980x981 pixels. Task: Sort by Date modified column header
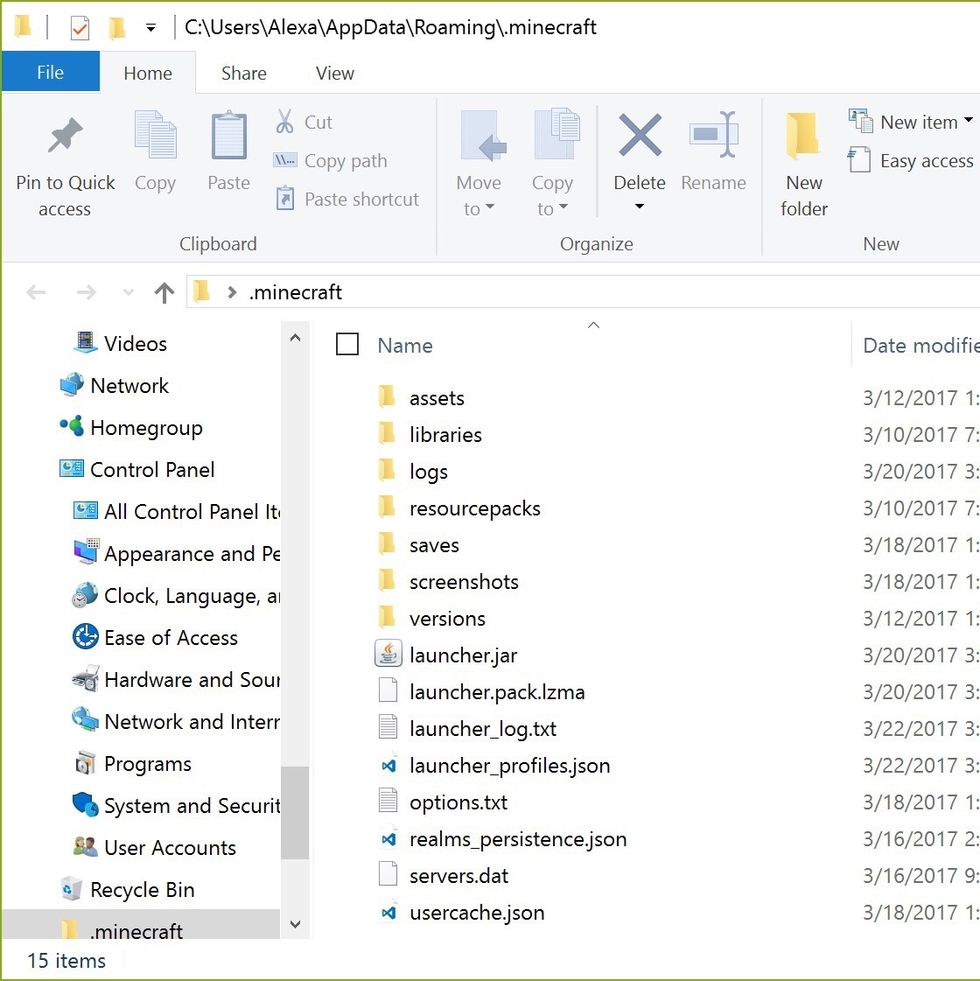pyautogui.click(x=918, y=345)
